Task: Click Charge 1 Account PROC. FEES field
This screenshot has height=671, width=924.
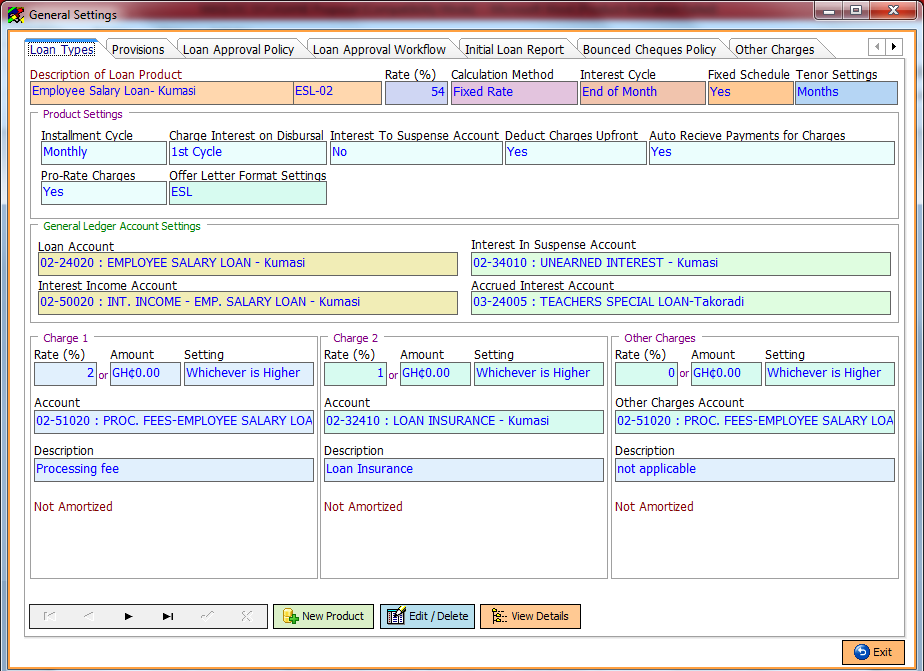Action: [x=174, y=422]
